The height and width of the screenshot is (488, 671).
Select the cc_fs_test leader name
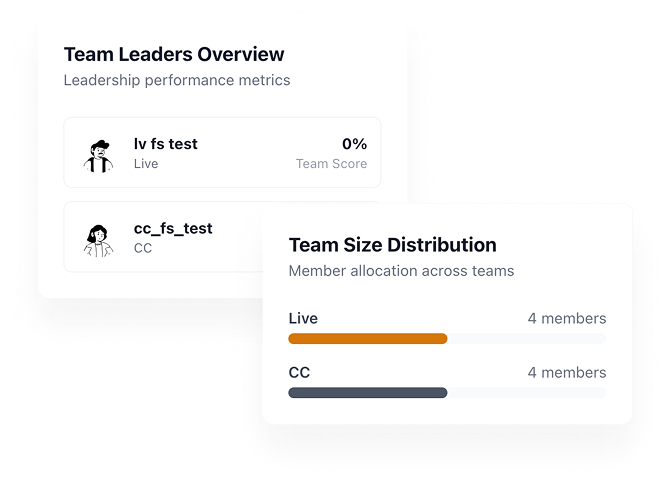point(173,228)
